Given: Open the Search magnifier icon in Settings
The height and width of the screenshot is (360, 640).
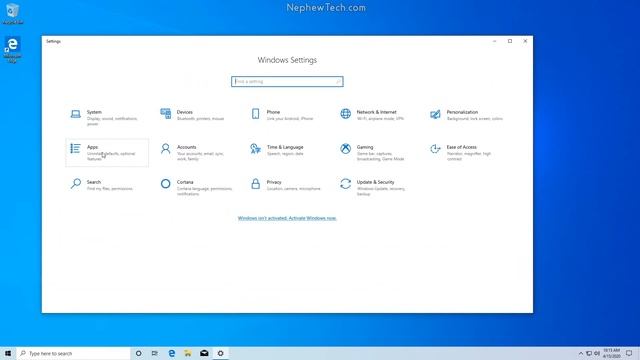Looking at the screenshot, I should (x=76, y=184).
